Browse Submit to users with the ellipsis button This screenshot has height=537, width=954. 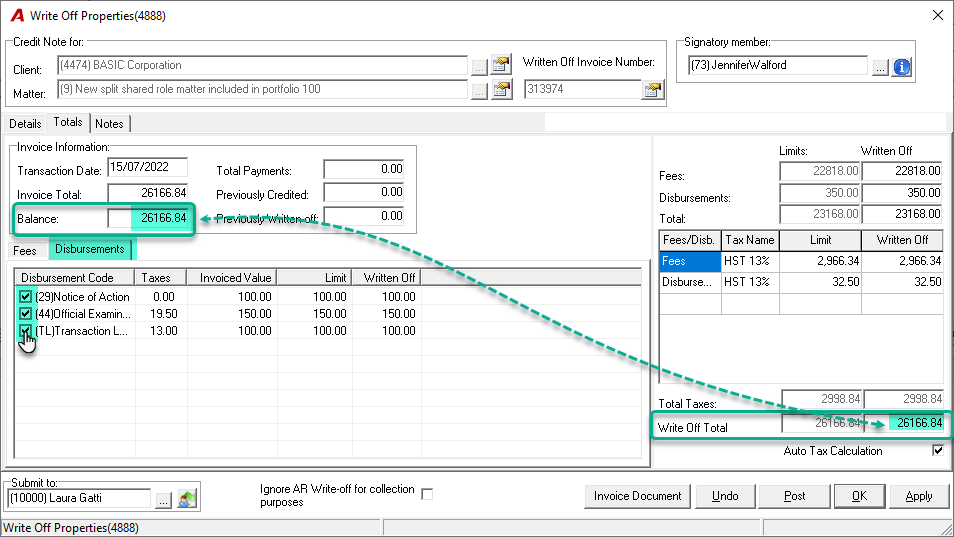[164, 500]
